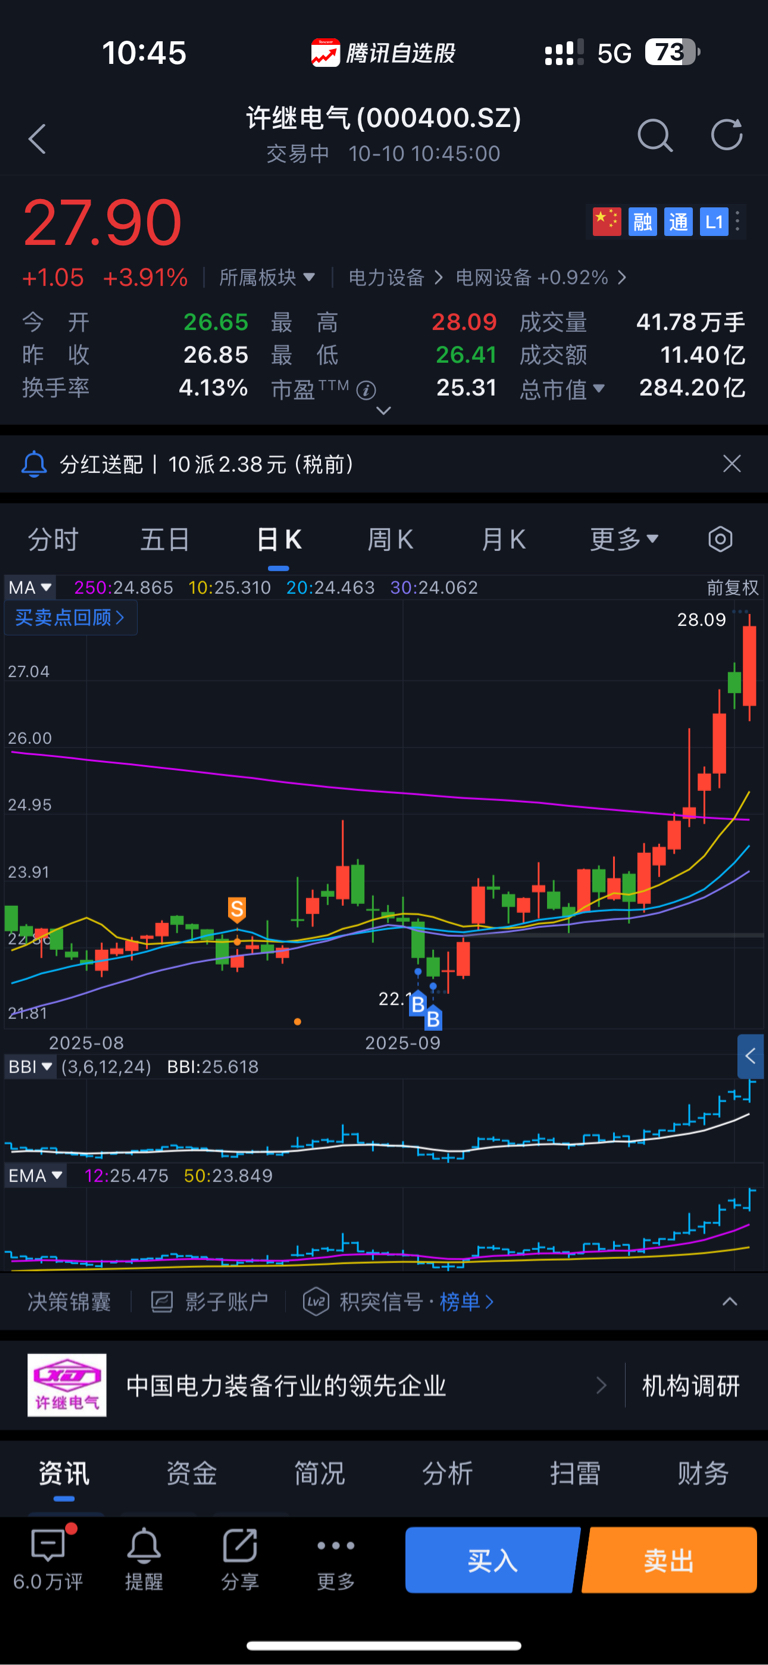Switch to 月K chart tab
Image resolution: width=768 pixels, height=1665 pixels.
click(503, 540)
